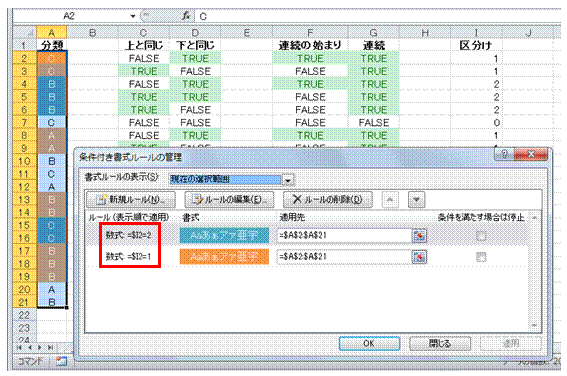This screenshot has height=376, width=567.
Task: Click the 新規ルール button
Action: click(x=131, y=200)
